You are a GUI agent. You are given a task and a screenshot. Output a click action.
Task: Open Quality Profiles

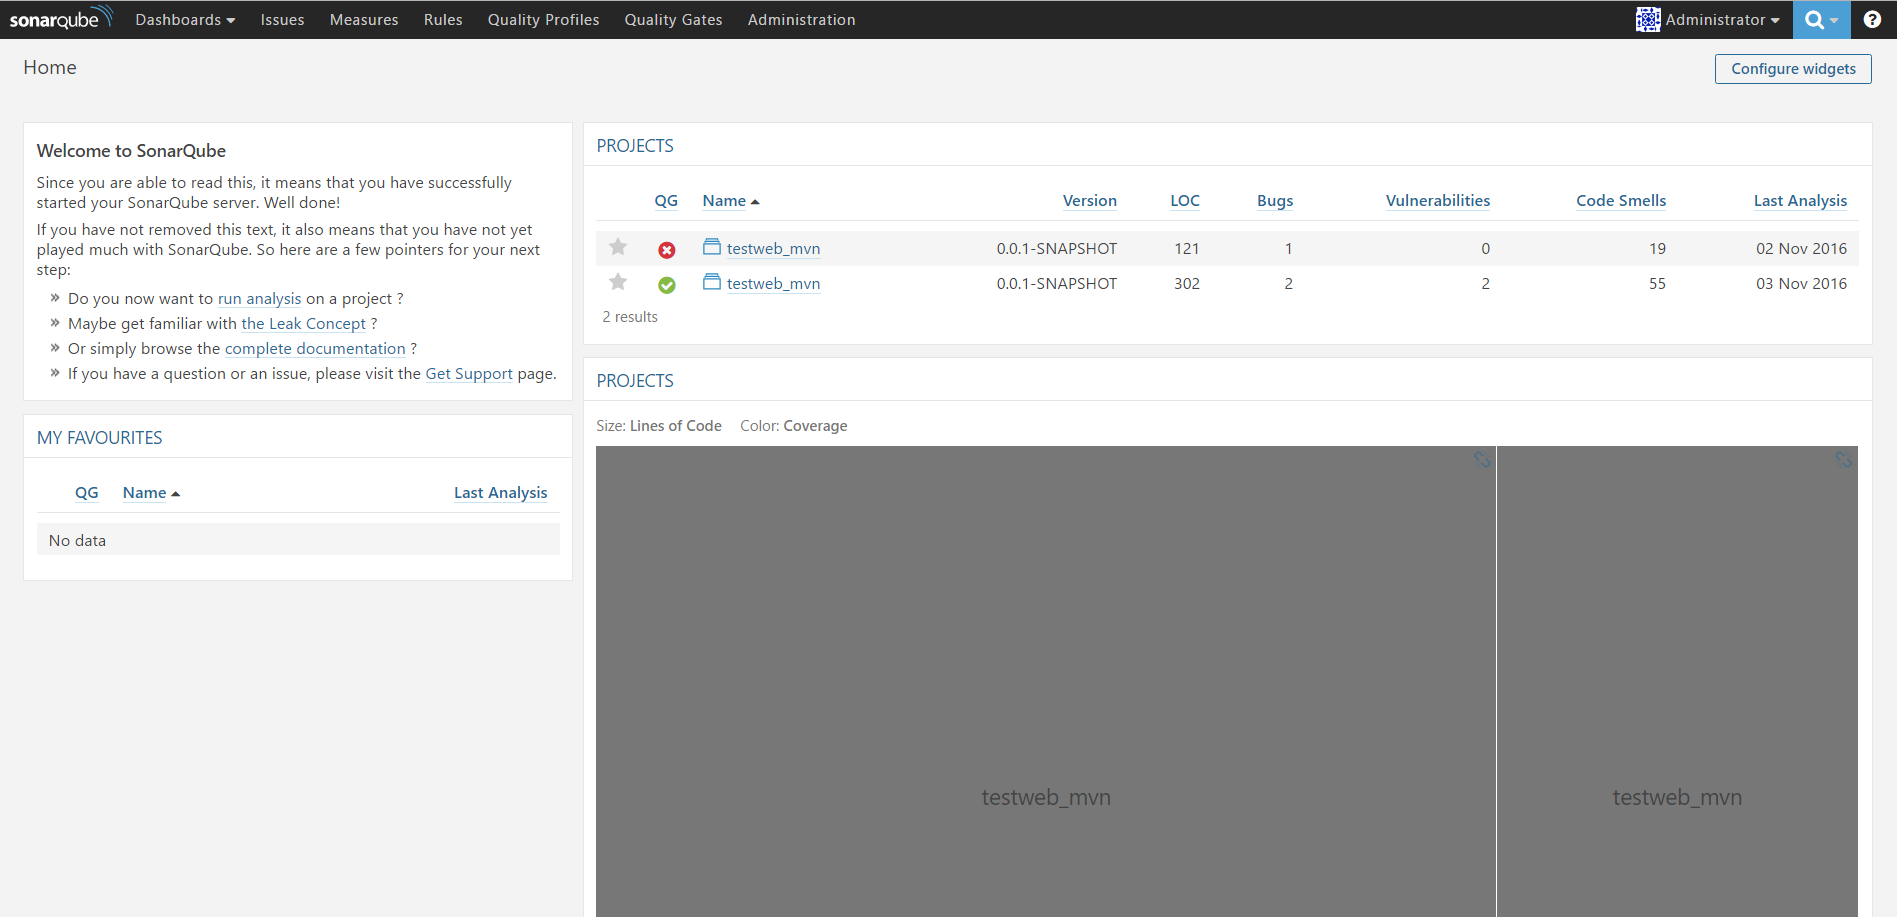point(544,20)
